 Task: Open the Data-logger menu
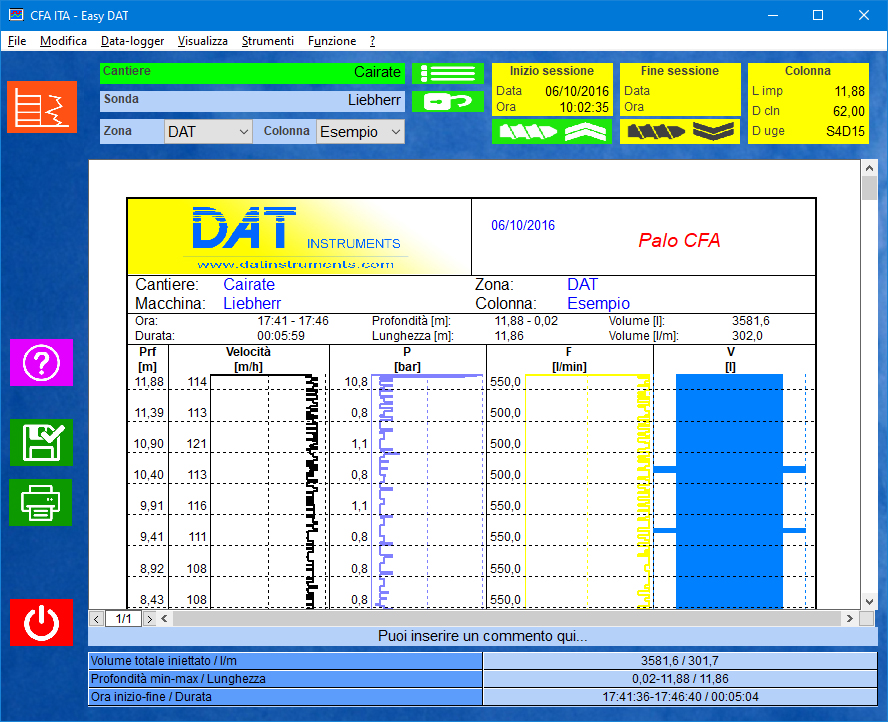point(132,41)
